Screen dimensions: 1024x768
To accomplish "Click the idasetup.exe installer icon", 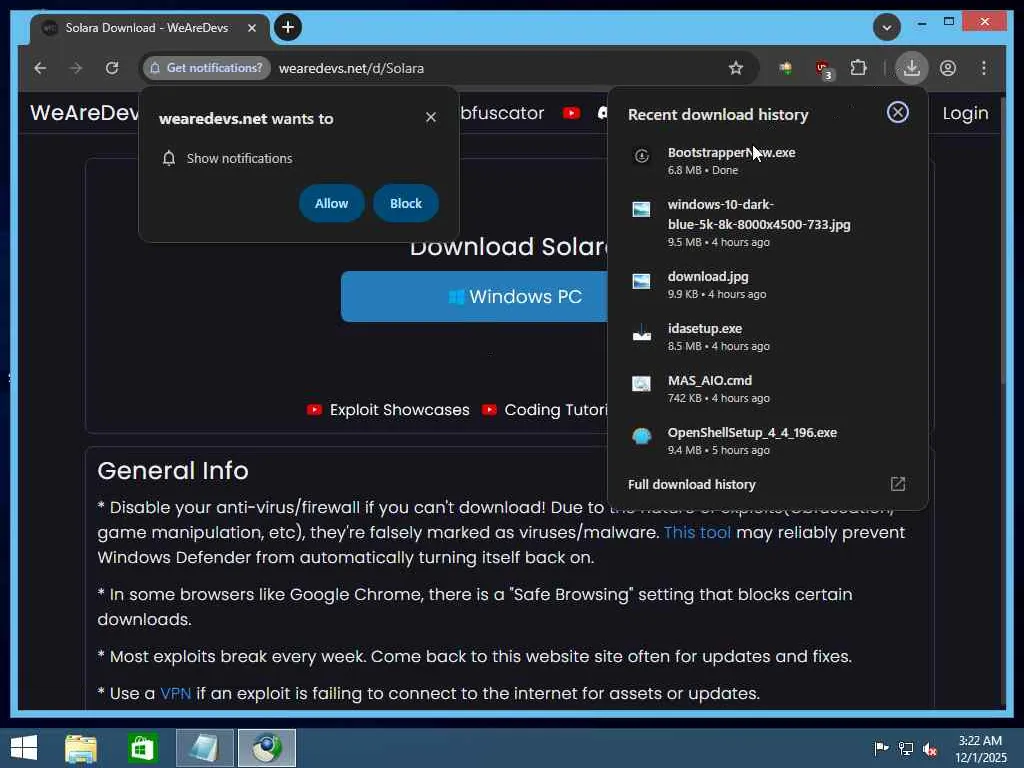I will click(642, 333).
